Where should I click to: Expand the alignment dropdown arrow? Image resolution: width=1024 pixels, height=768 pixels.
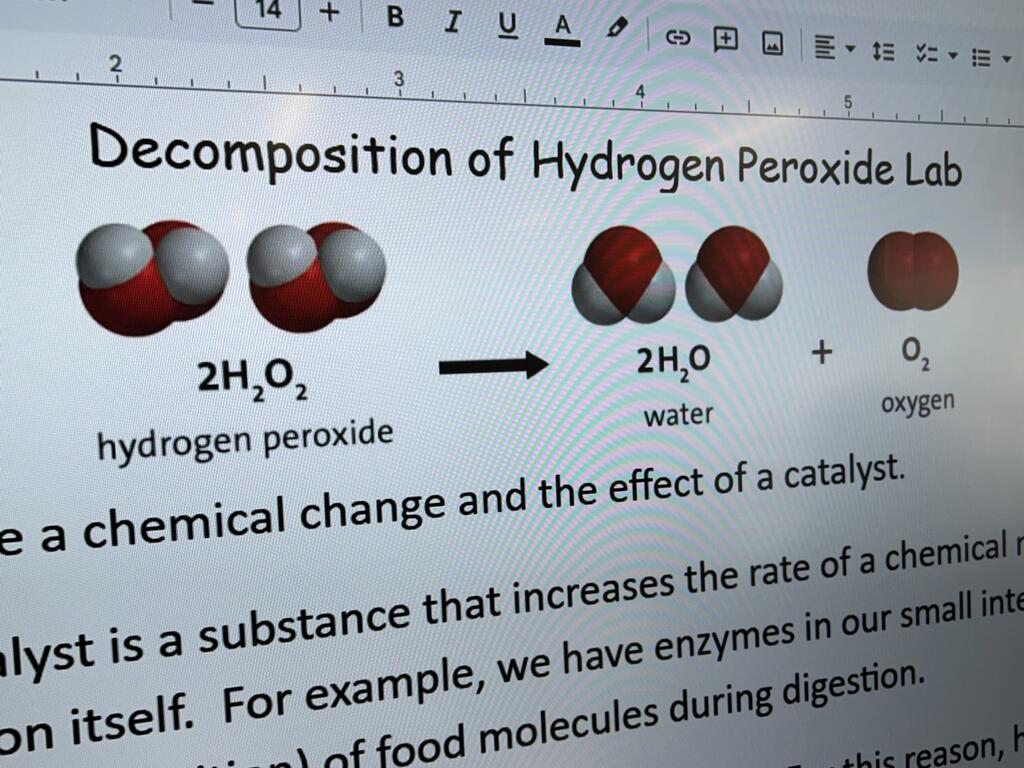pyautogui.click(x=850, y=49)
